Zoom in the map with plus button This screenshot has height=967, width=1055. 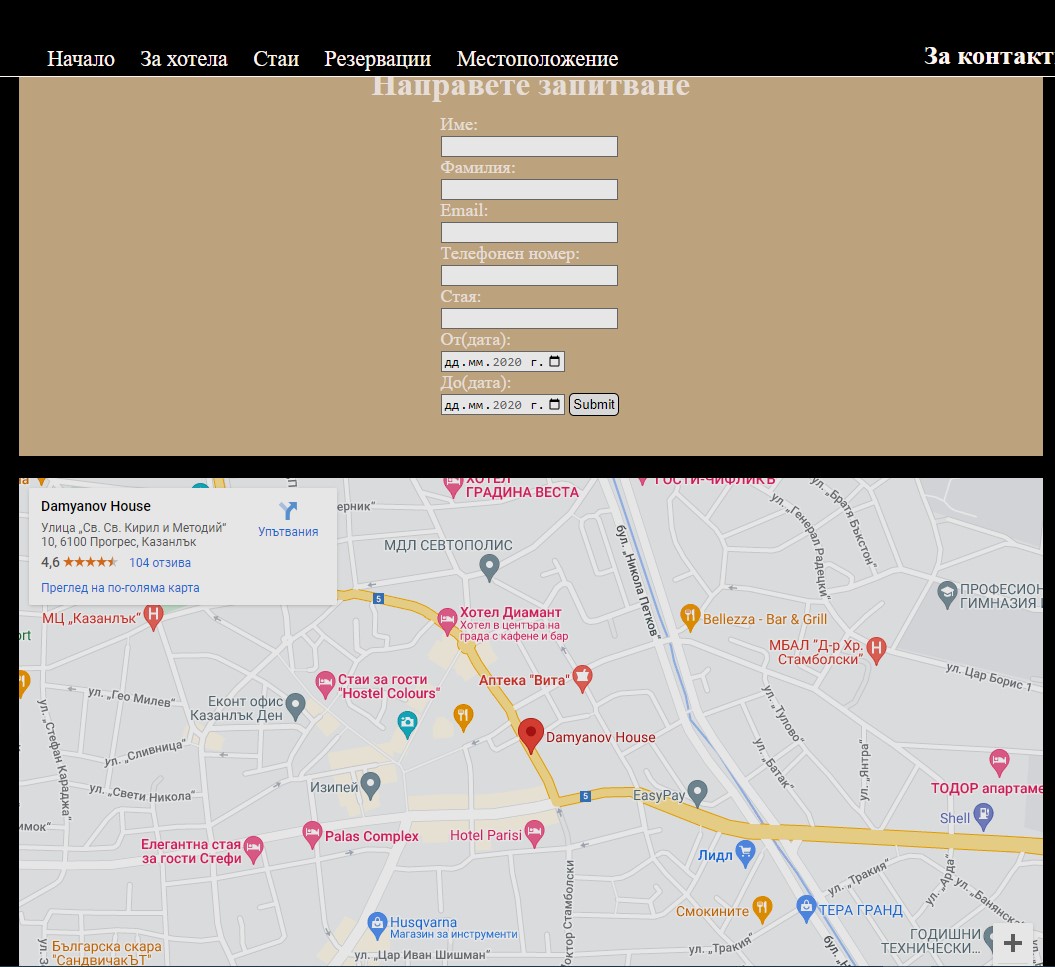1012,943
